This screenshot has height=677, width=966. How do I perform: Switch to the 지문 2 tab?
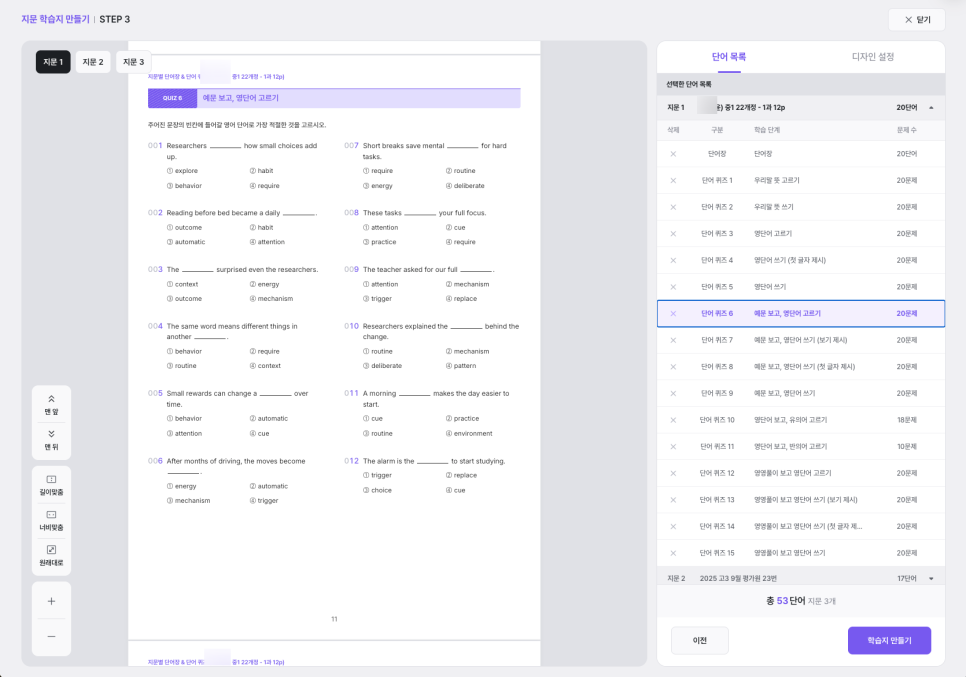93,62
